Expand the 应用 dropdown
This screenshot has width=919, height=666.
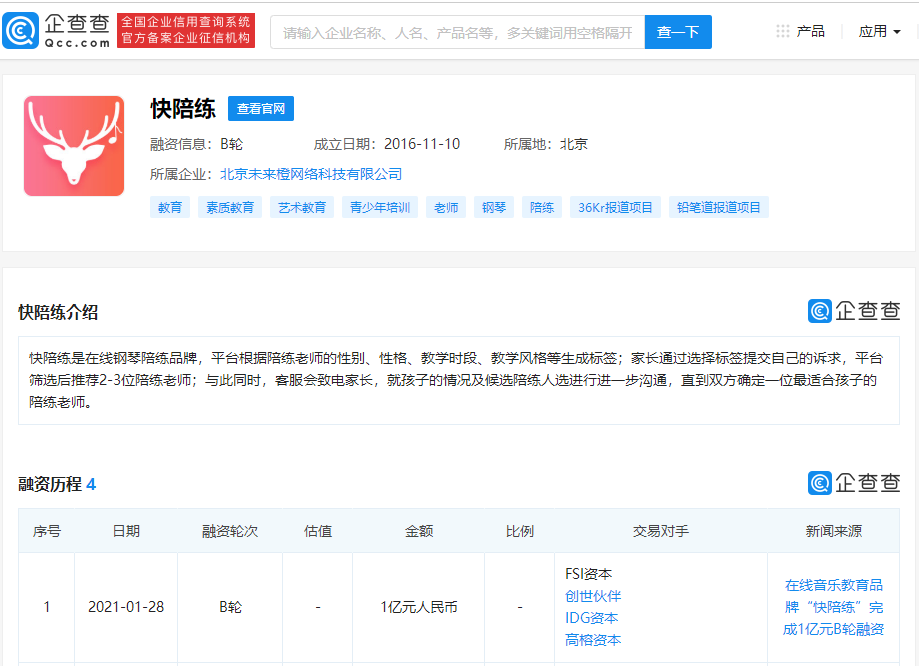[x=879, y=32]
